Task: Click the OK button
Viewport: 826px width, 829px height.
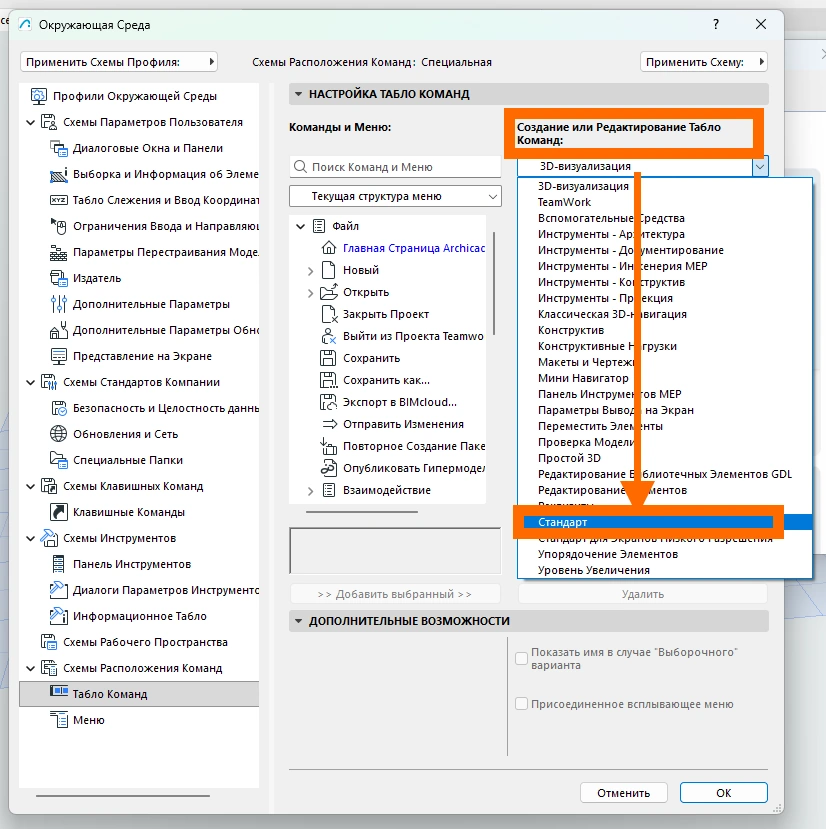Action: [723, 793]
